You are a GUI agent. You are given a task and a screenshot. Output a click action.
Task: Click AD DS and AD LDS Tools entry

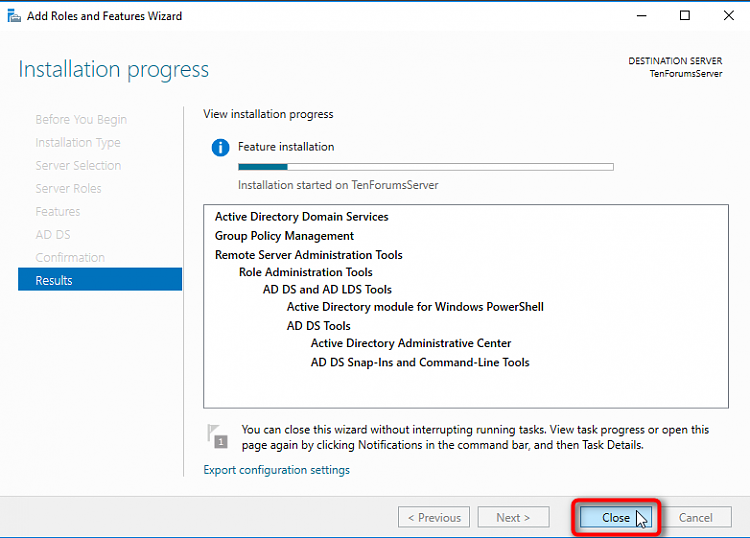[327, 289]
